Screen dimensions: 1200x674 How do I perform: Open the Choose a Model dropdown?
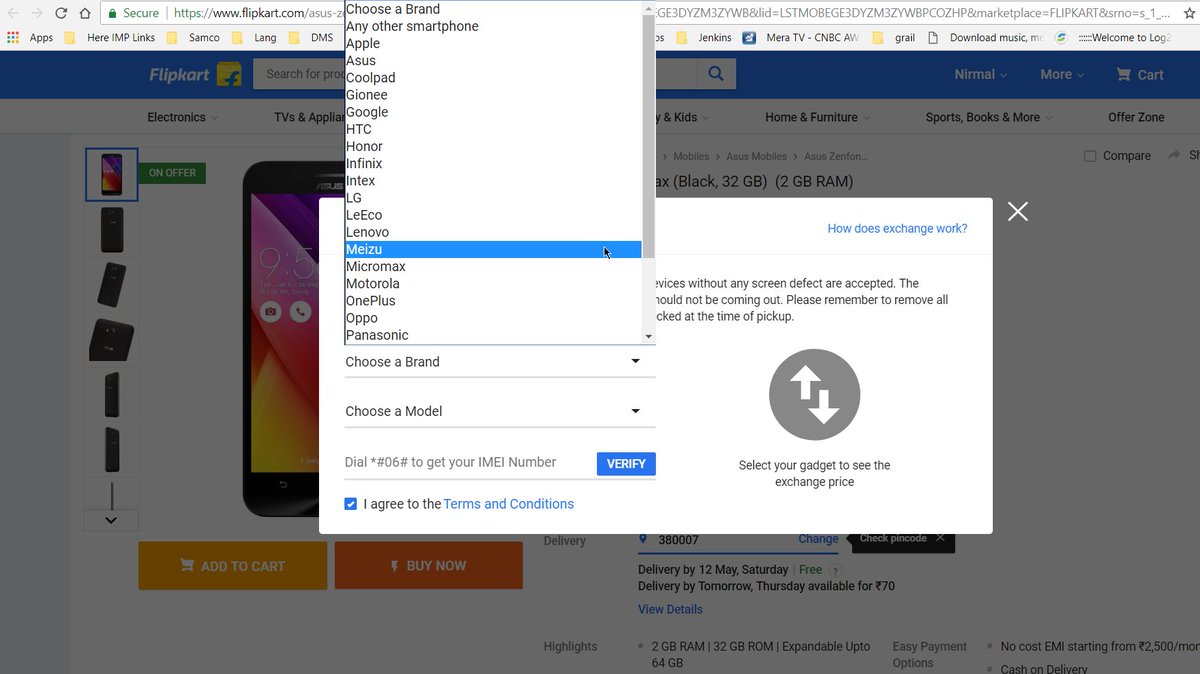500,411
